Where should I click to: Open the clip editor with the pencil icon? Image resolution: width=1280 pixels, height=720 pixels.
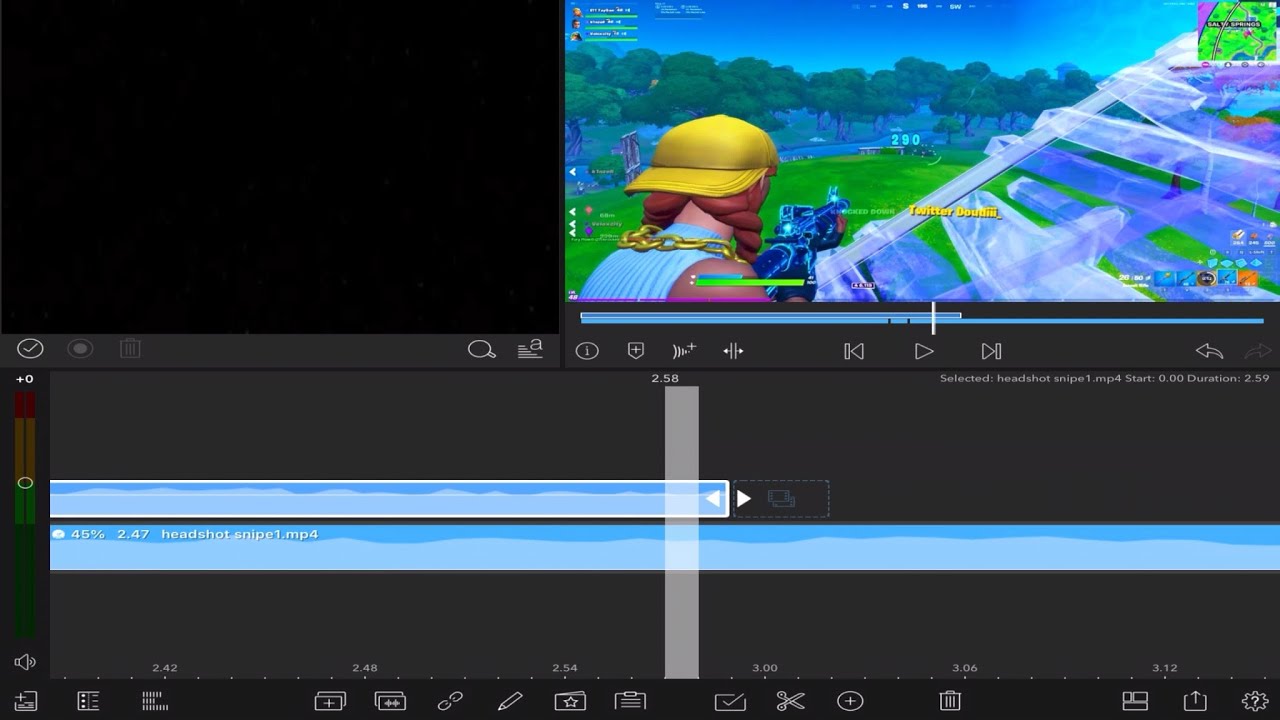pos(510,701)
